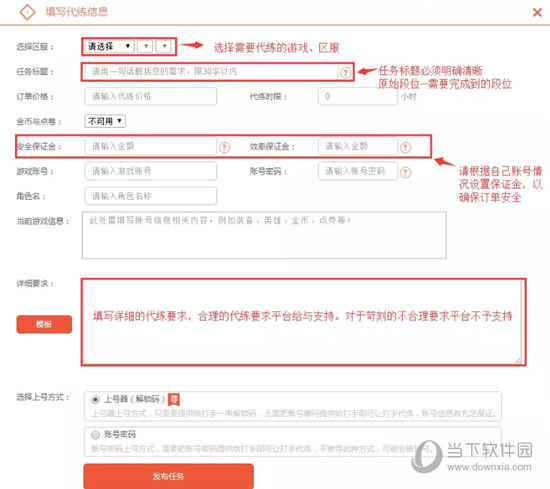Viewport: 550px width, 489px height.
Task: Open the second region dropdown
Action: point(145,46)
